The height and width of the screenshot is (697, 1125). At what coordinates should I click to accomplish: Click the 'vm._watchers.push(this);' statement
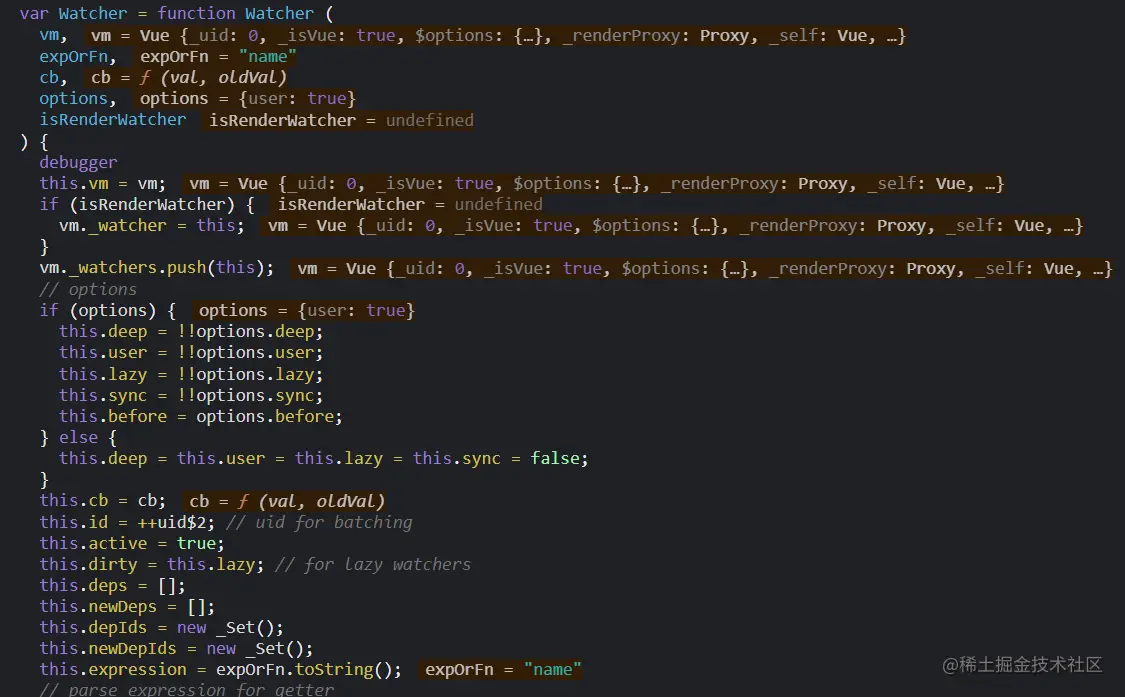click(x=156, y=268)
